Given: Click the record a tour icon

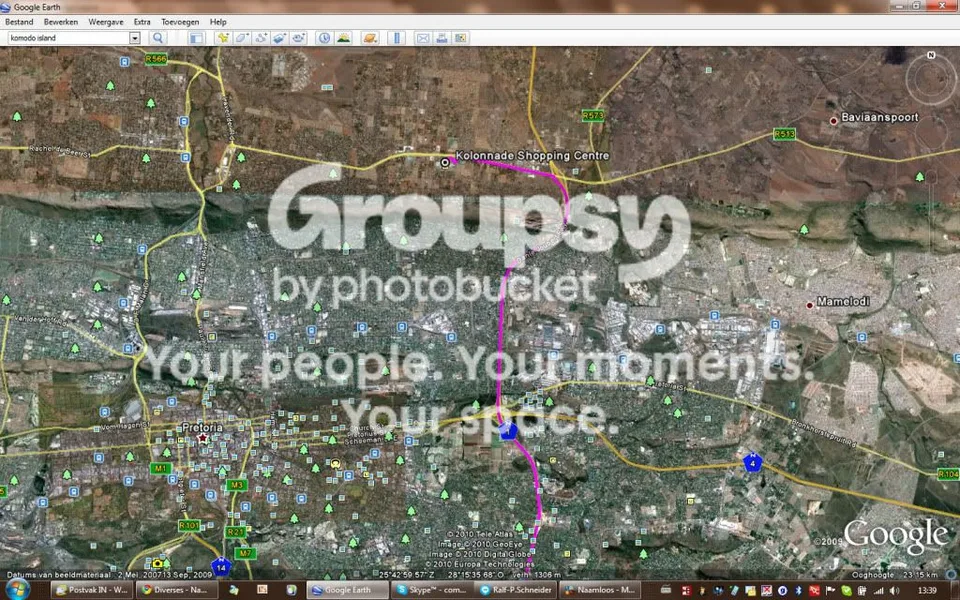Looking at the screenshot, I should coord(299,38).
